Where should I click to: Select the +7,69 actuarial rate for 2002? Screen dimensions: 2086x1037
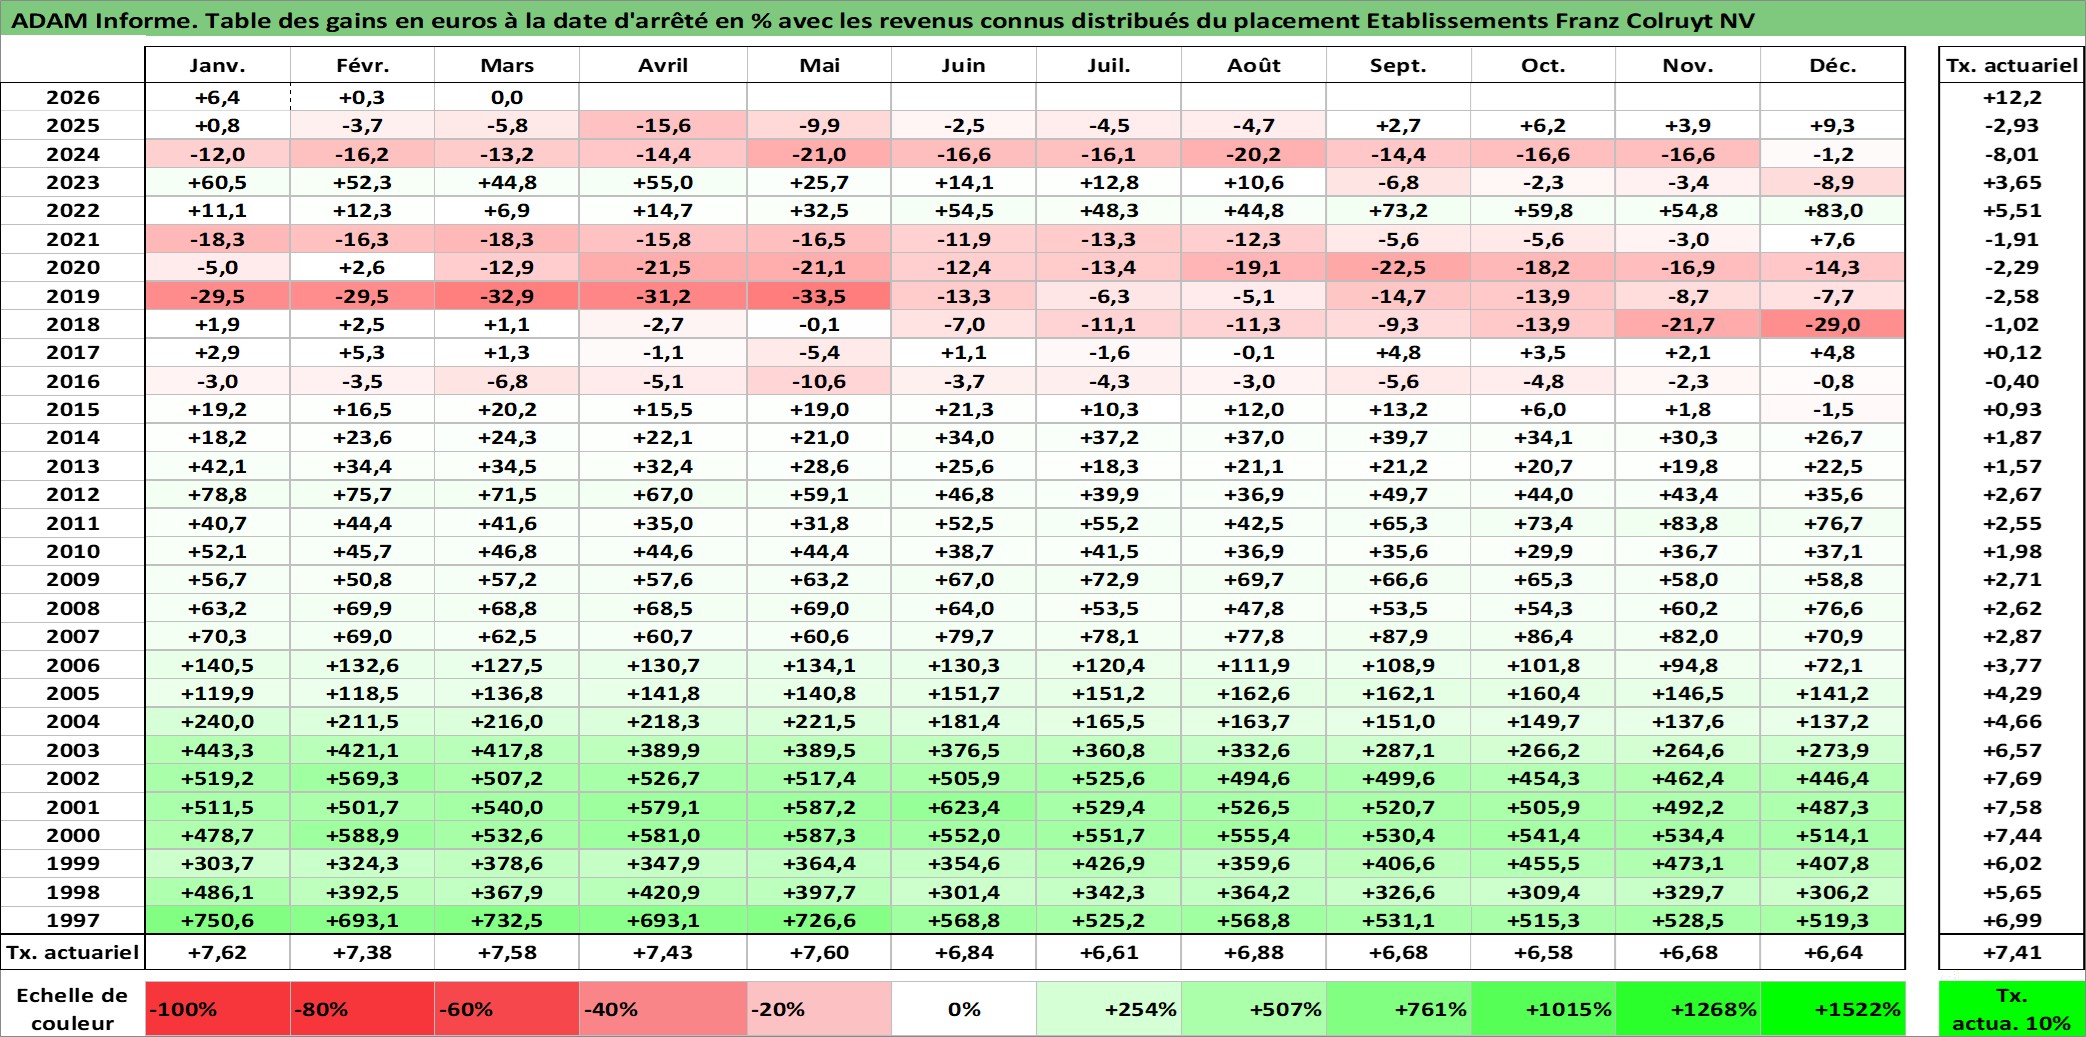click(2011, 778)
